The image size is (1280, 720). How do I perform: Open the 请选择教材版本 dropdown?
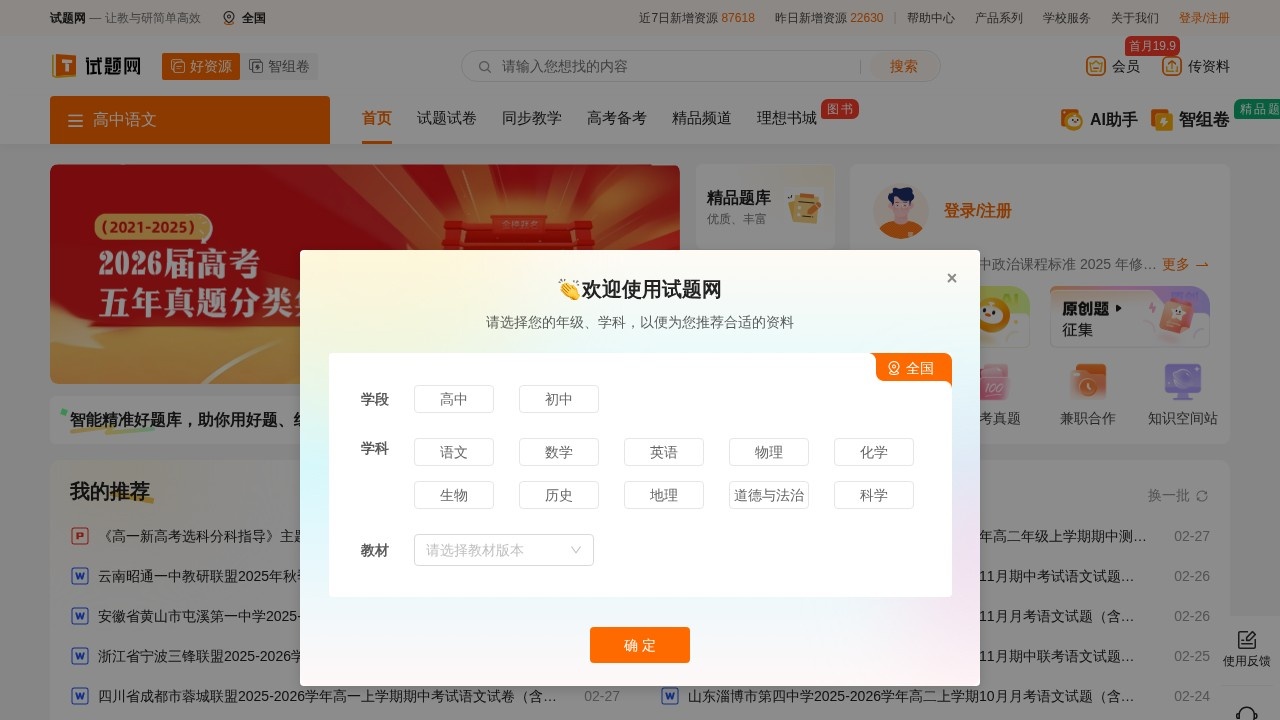pos(503,550)
